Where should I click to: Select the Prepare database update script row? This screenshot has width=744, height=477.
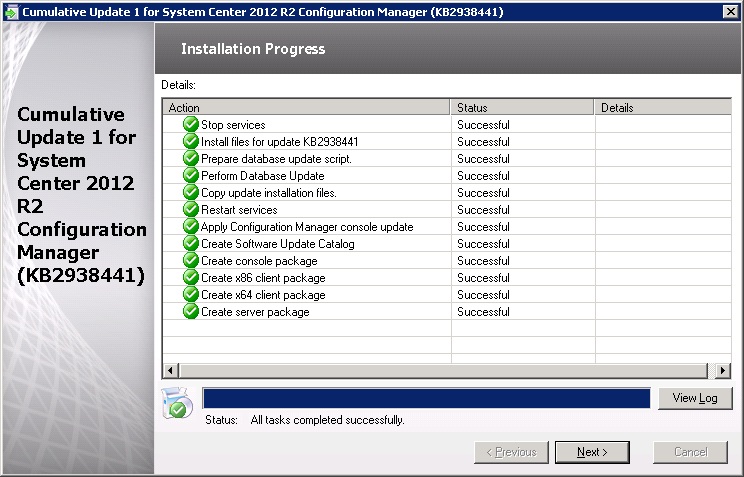[276, 159]
